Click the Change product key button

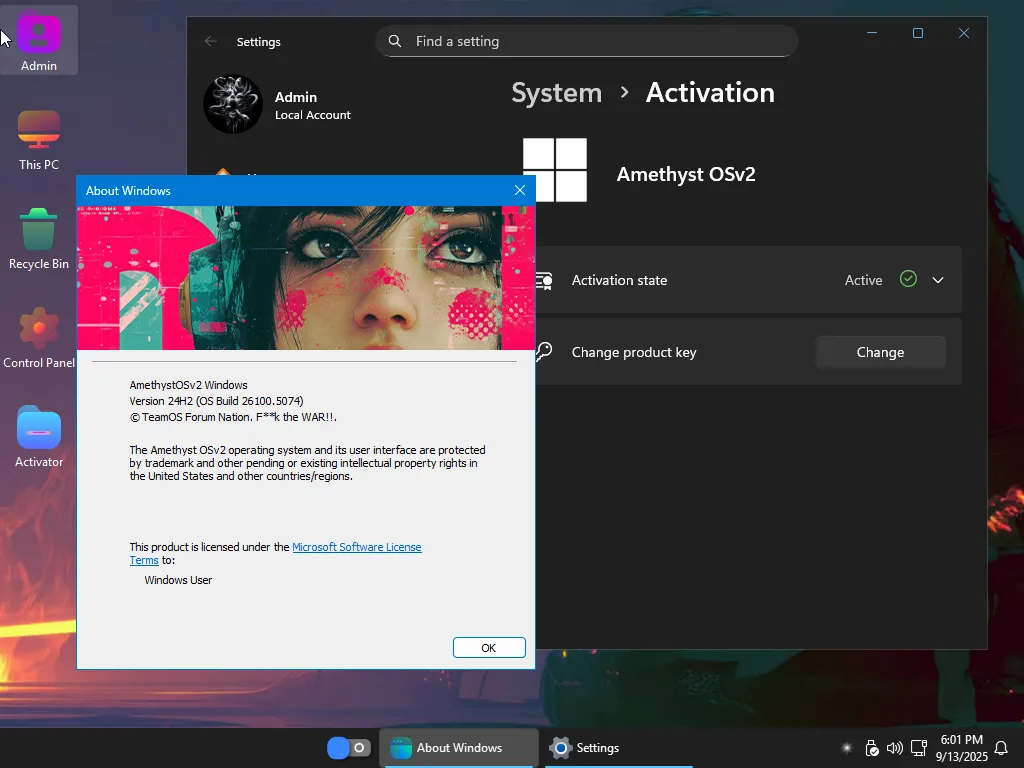880,352
